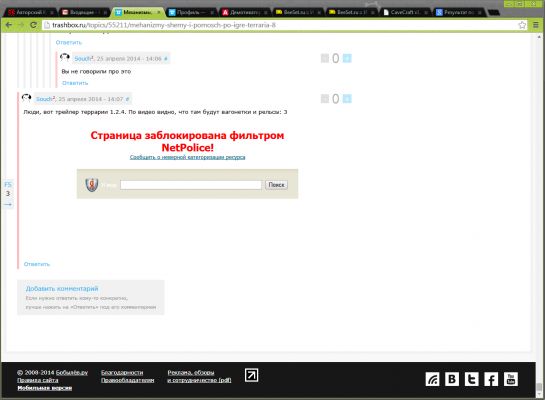Image resolution: width=545 pixels, height=400 pixels.
Task: Open YouTube footer icon
Action: point(511,379)
